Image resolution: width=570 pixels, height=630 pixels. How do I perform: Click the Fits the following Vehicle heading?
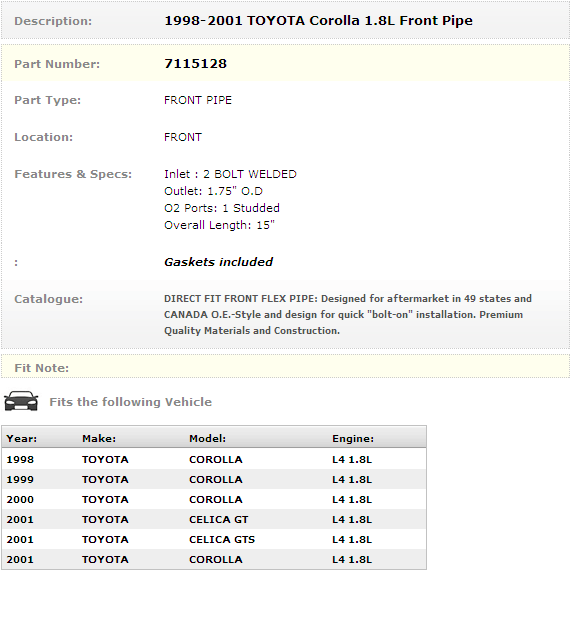point(131,402)
